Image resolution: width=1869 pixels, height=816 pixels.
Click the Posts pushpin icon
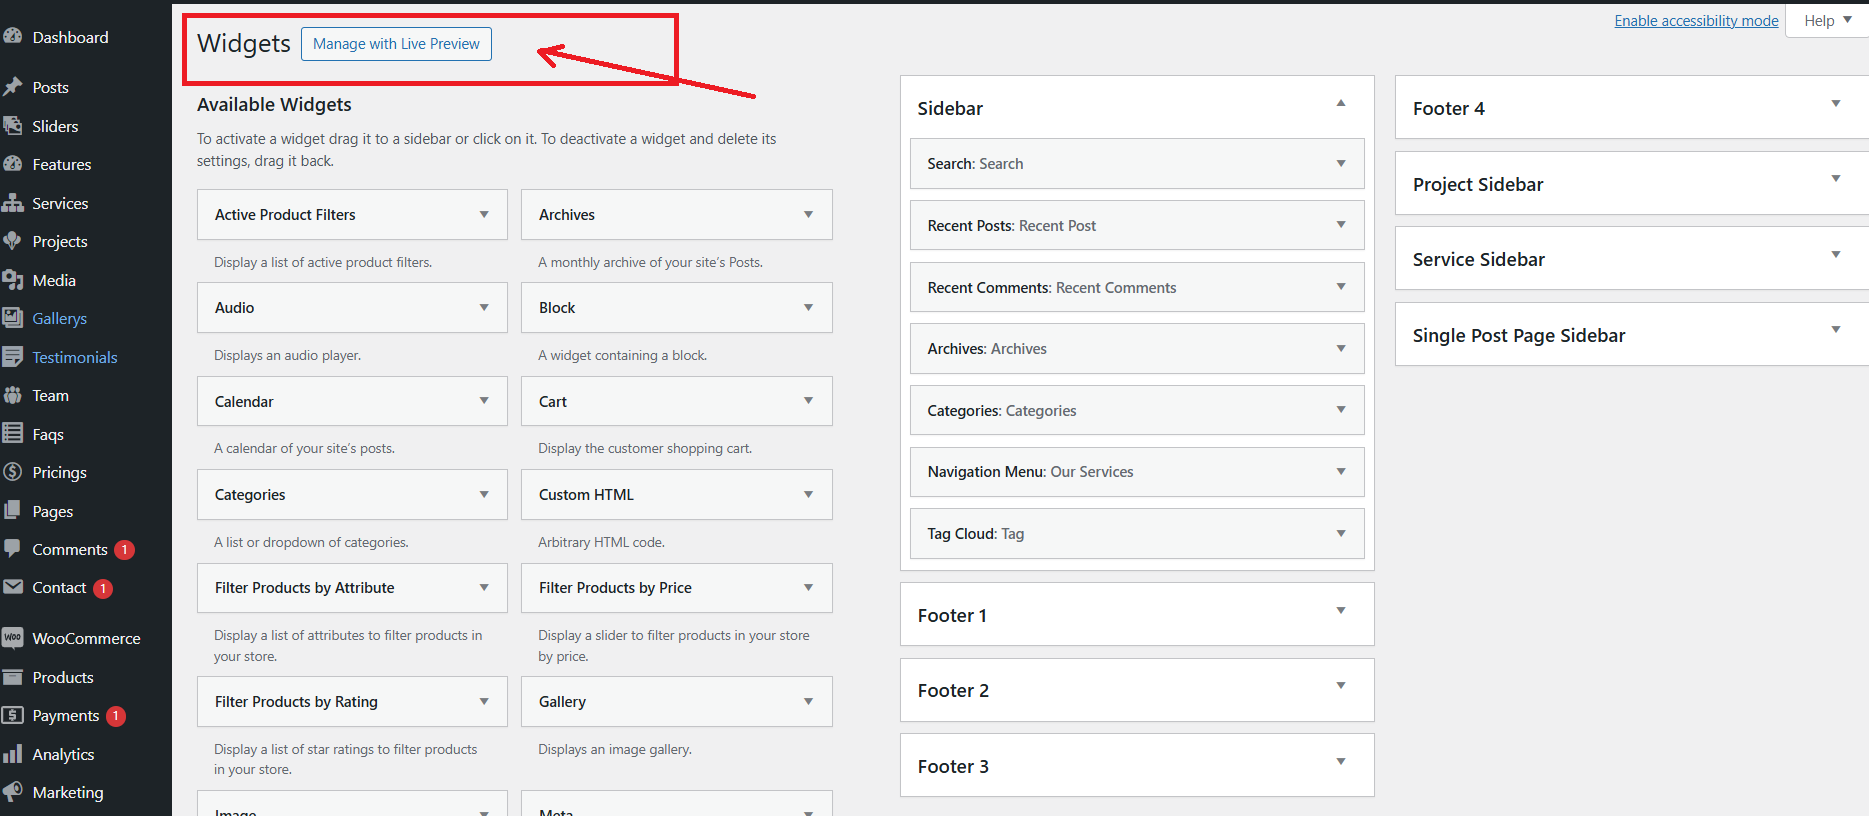(x=13, y=87)
